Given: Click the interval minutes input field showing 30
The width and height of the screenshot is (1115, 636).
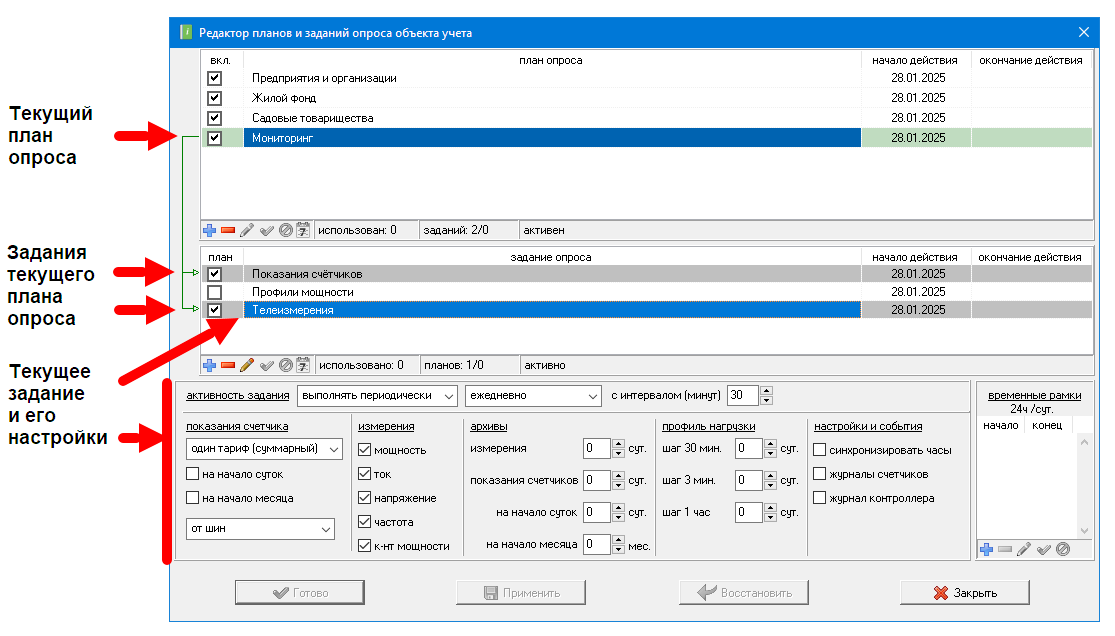Looking at the screenshot, I should pyautogui.click(x=743, y=396).
